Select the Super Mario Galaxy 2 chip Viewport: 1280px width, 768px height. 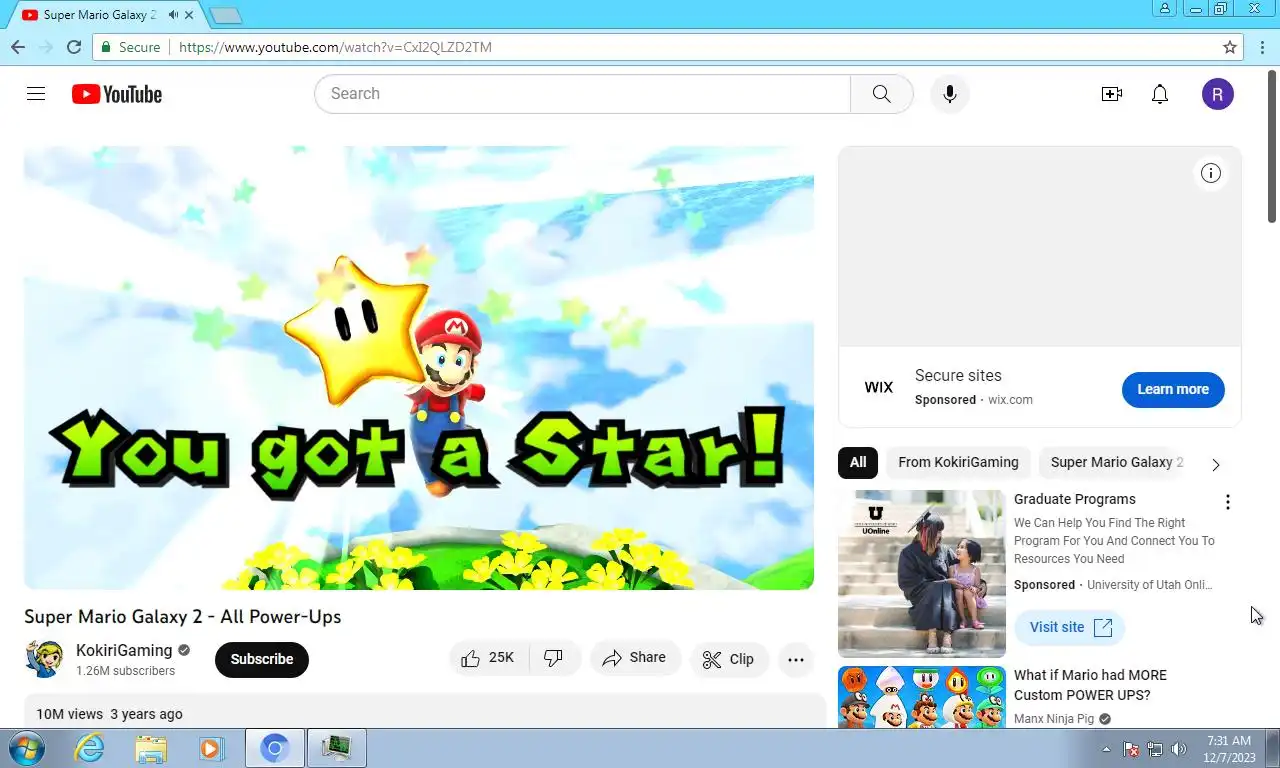coord(1117,462)
